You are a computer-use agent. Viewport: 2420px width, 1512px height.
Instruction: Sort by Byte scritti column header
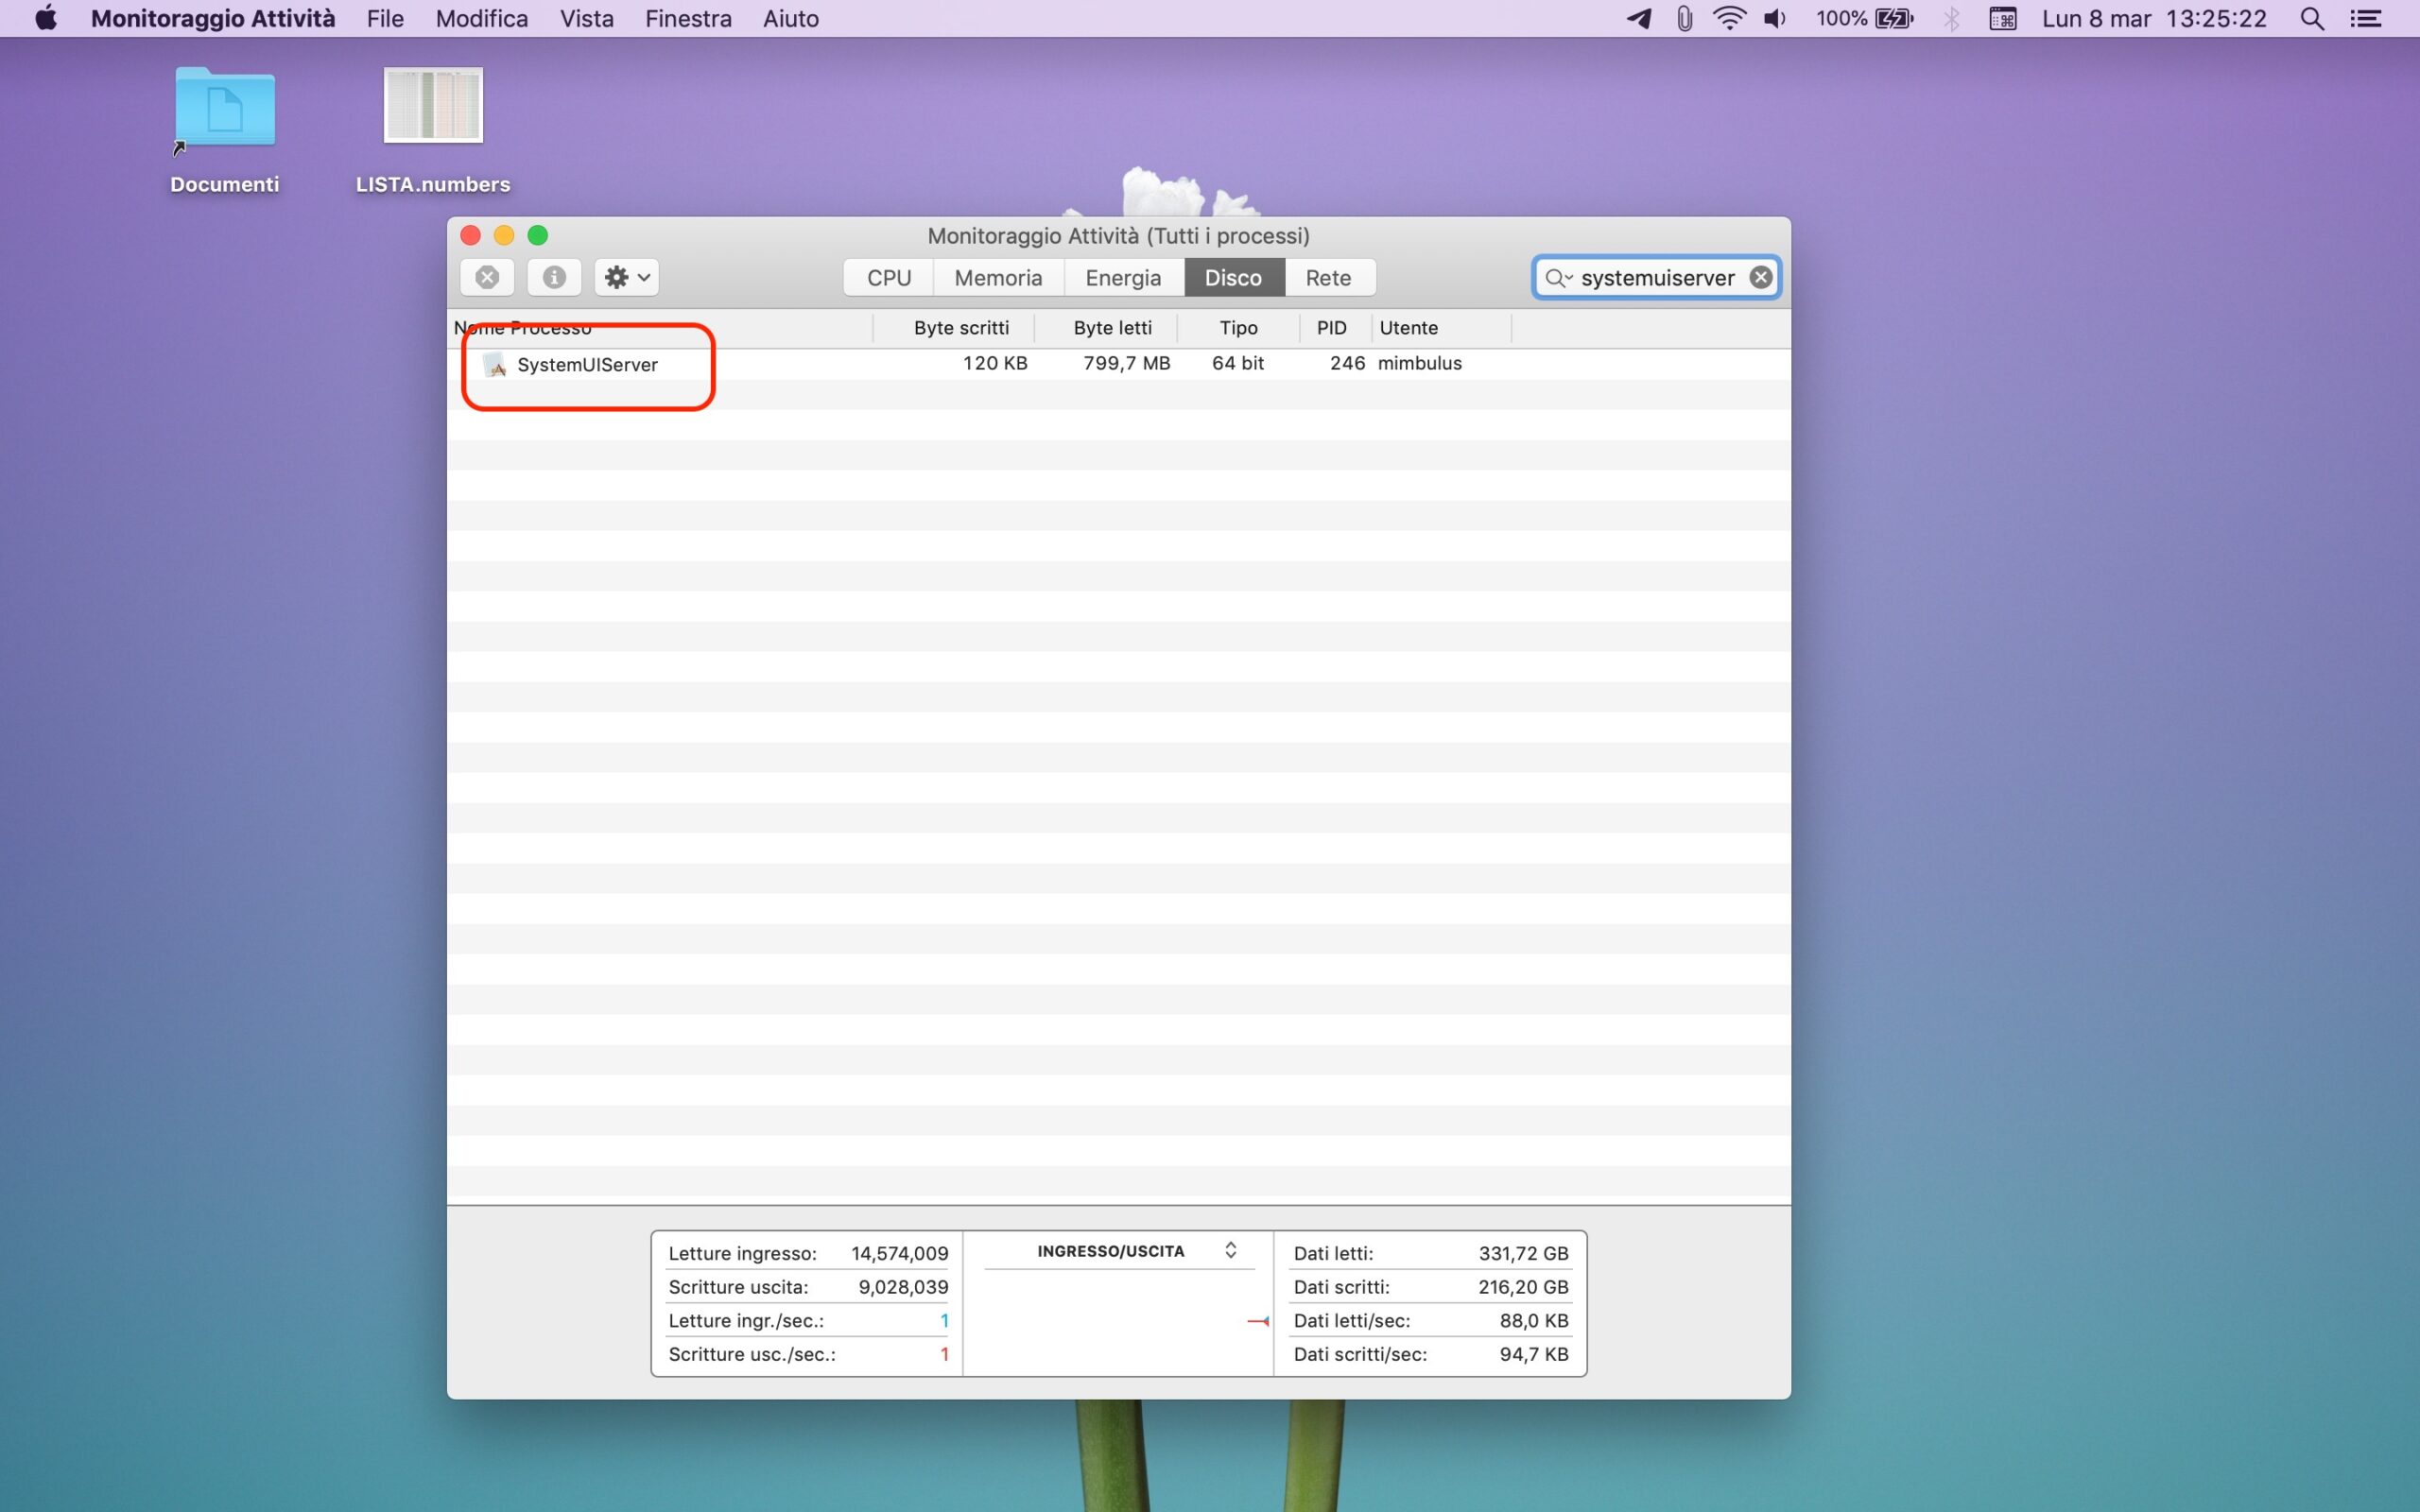pos(960,328)
